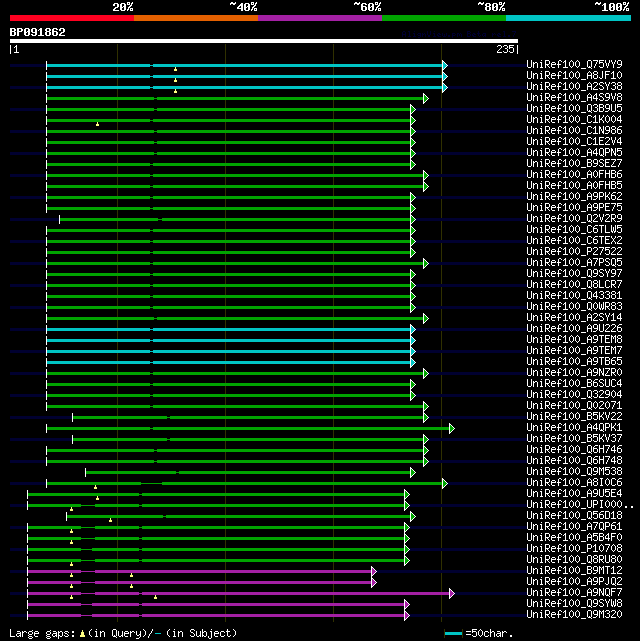Click the UniRef100_B9SEZ7 label
The height and width of the screenshot is (641, 640).
(574, 164)
